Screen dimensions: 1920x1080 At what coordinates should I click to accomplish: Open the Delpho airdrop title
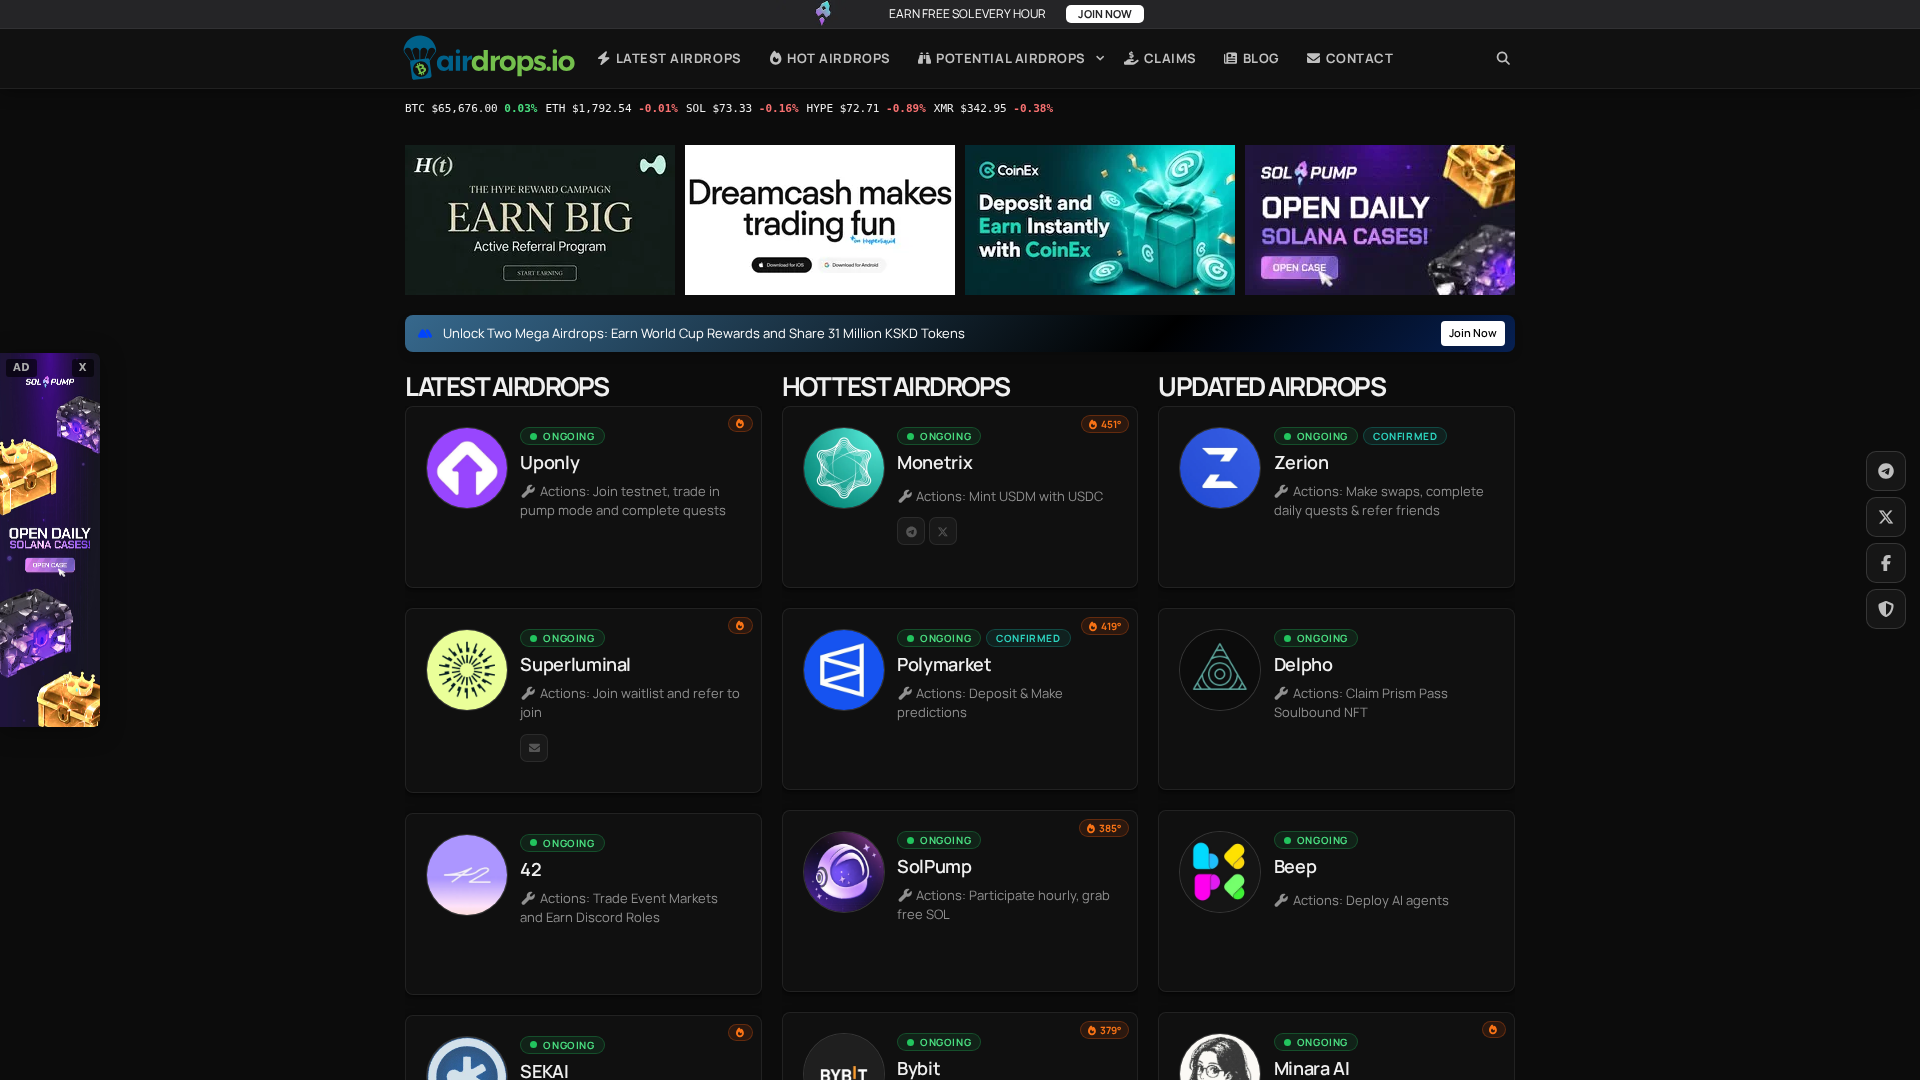pos(1303,665)
